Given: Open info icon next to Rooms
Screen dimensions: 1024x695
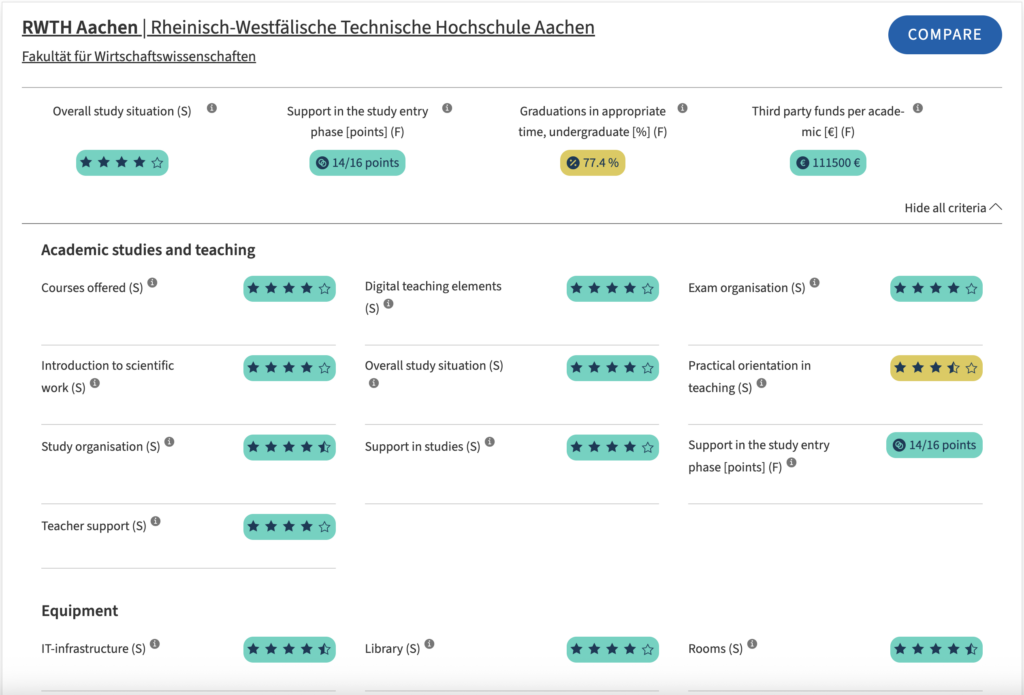Looking at the screenshot, I should point(752,644).
